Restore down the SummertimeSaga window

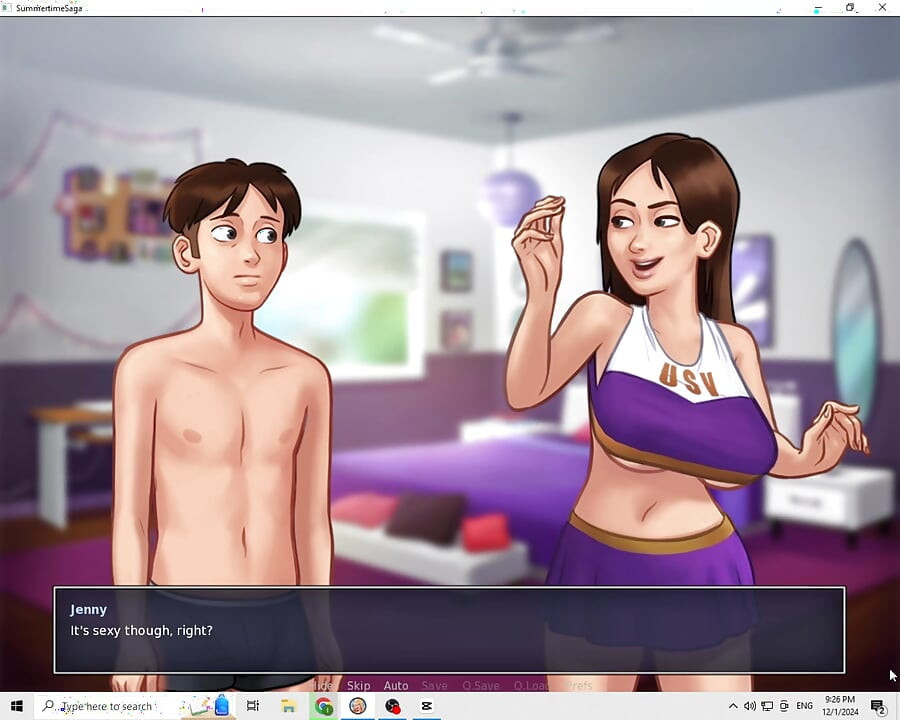coord(850,7)
